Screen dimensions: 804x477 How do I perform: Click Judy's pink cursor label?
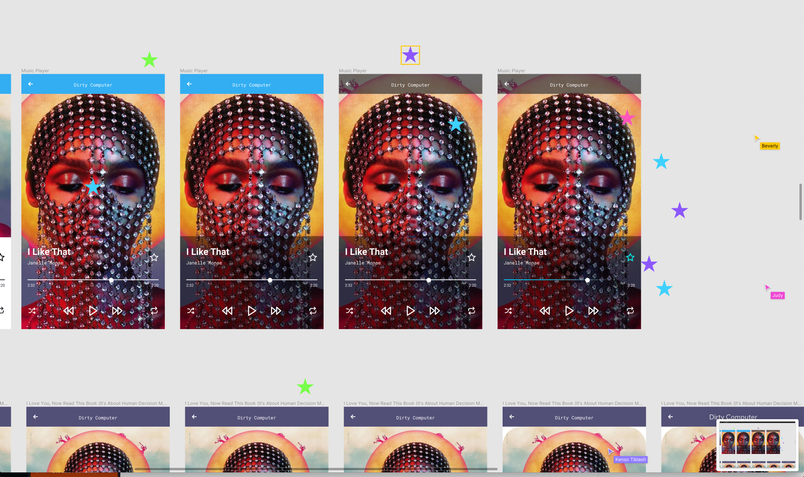777,295
